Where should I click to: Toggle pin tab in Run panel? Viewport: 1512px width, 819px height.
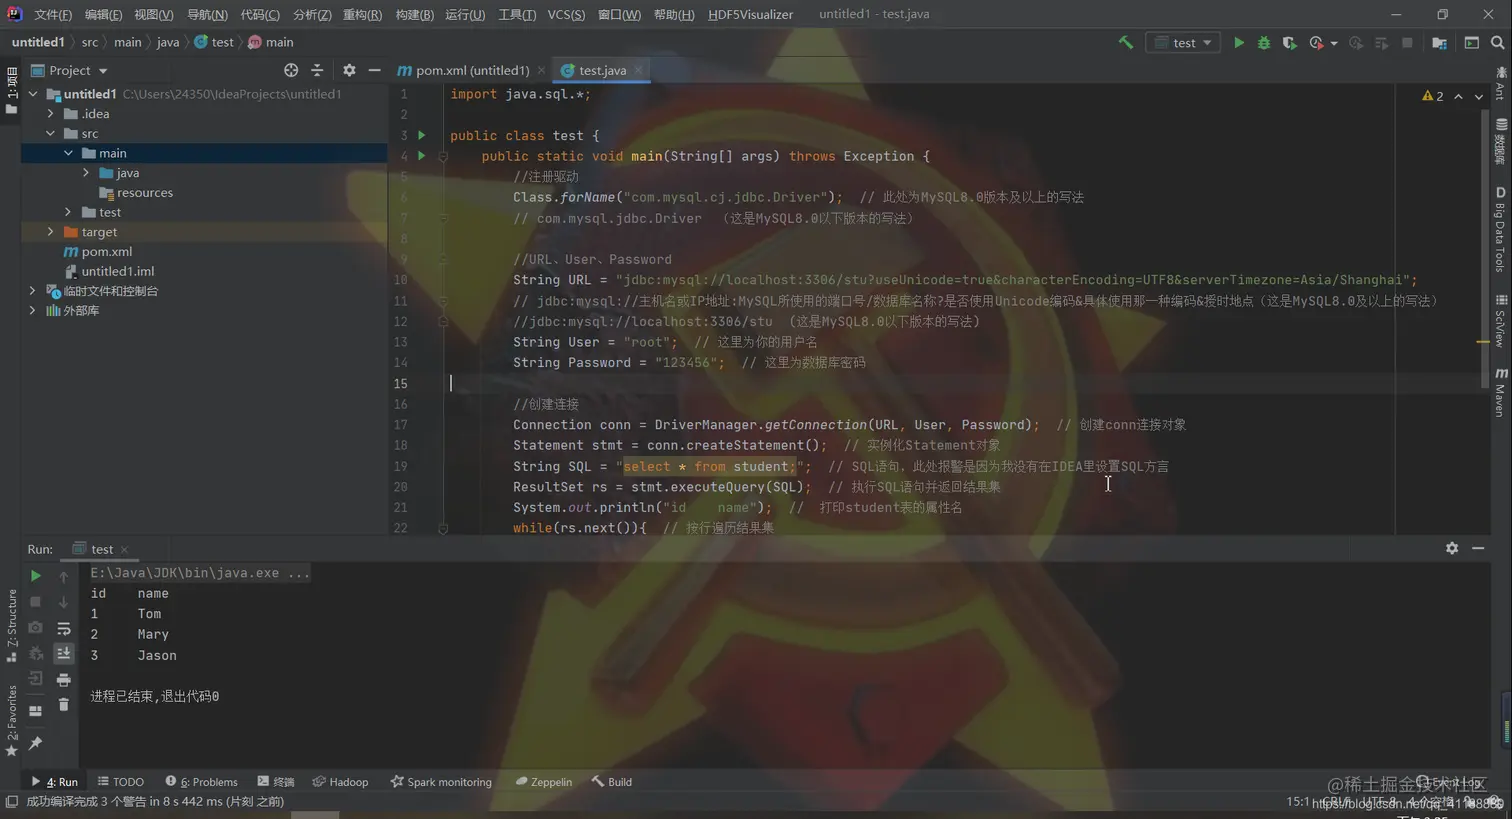point(35,743)
